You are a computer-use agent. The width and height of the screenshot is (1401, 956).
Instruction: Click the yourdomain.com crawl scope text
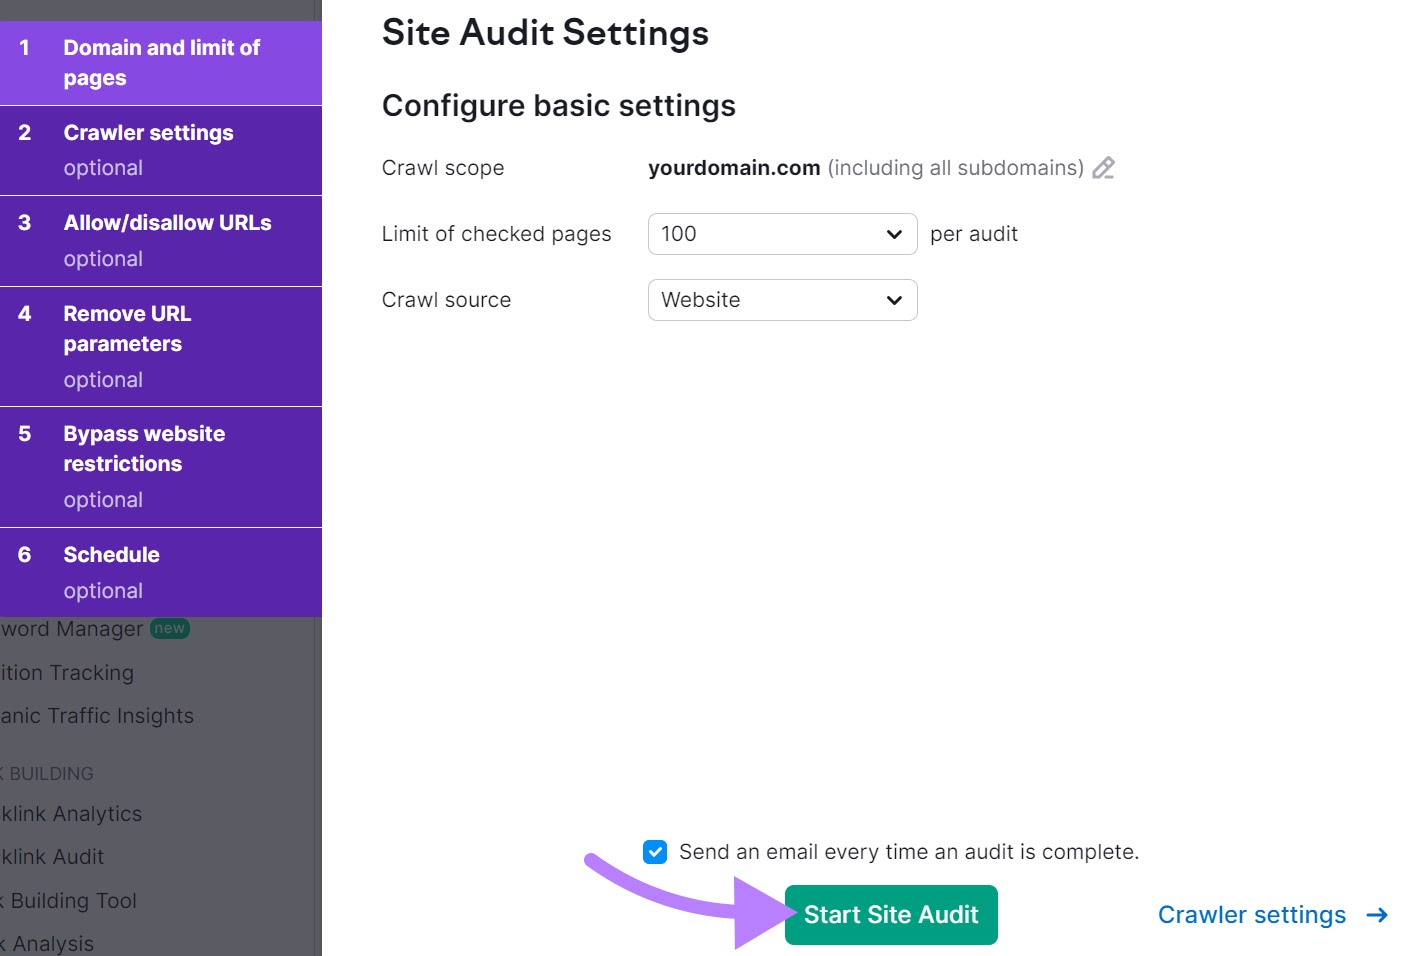point(734,167)
